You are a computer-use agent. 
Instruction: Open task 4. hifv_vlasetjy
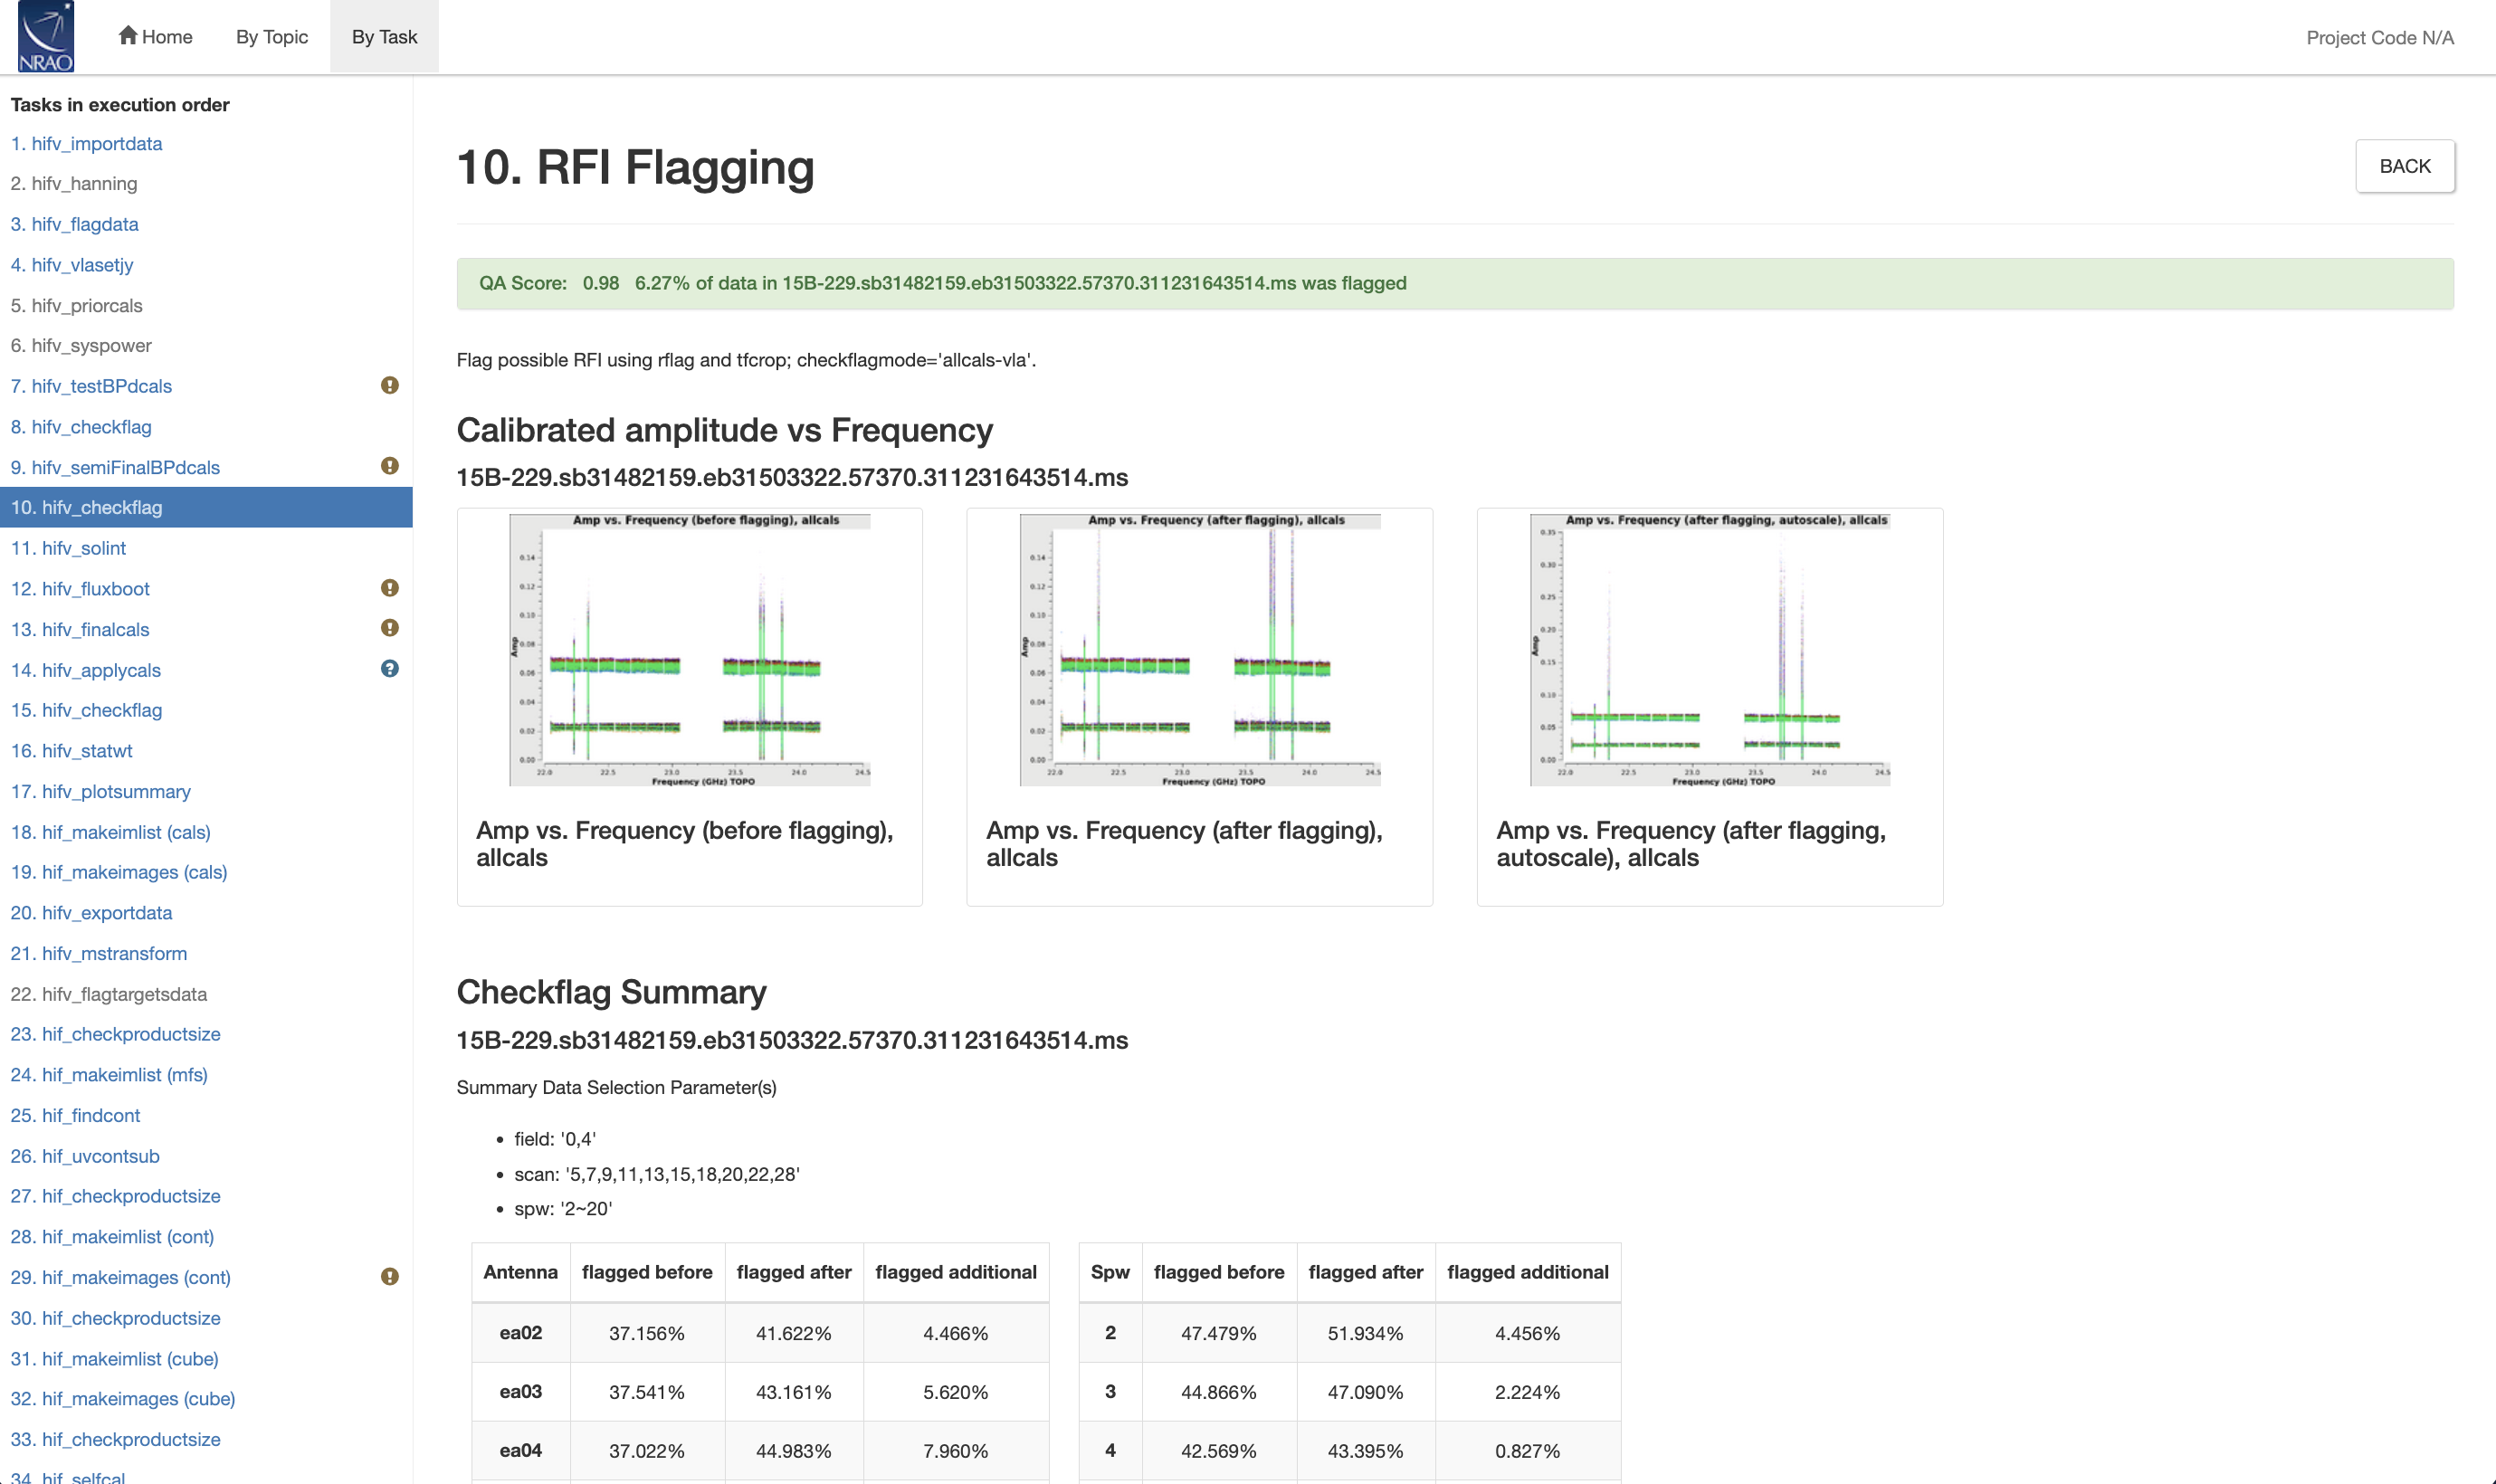72,265
